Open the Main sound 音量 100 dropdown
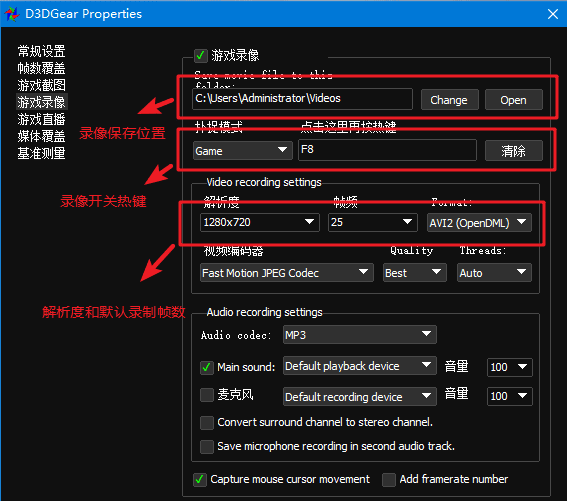The image size is (567, 501). (510, 367)
